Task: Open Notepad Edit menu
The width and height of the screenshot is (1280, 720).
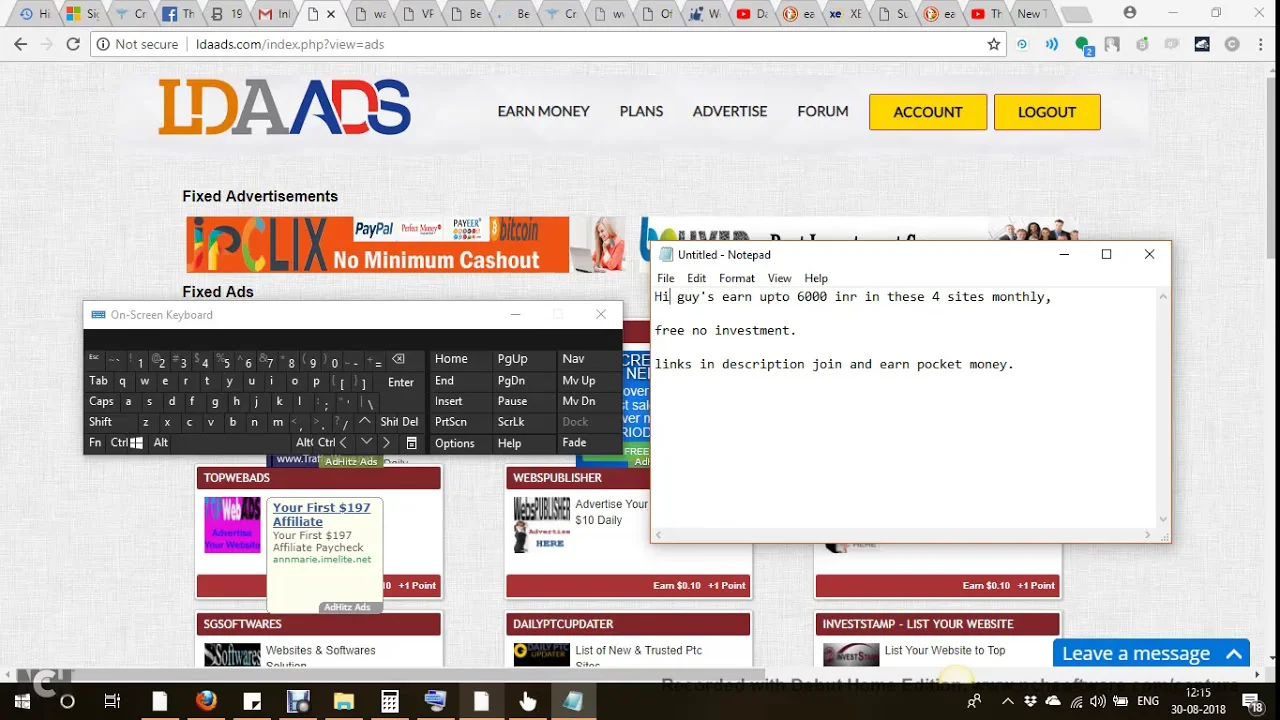Action: pos(696,278)
